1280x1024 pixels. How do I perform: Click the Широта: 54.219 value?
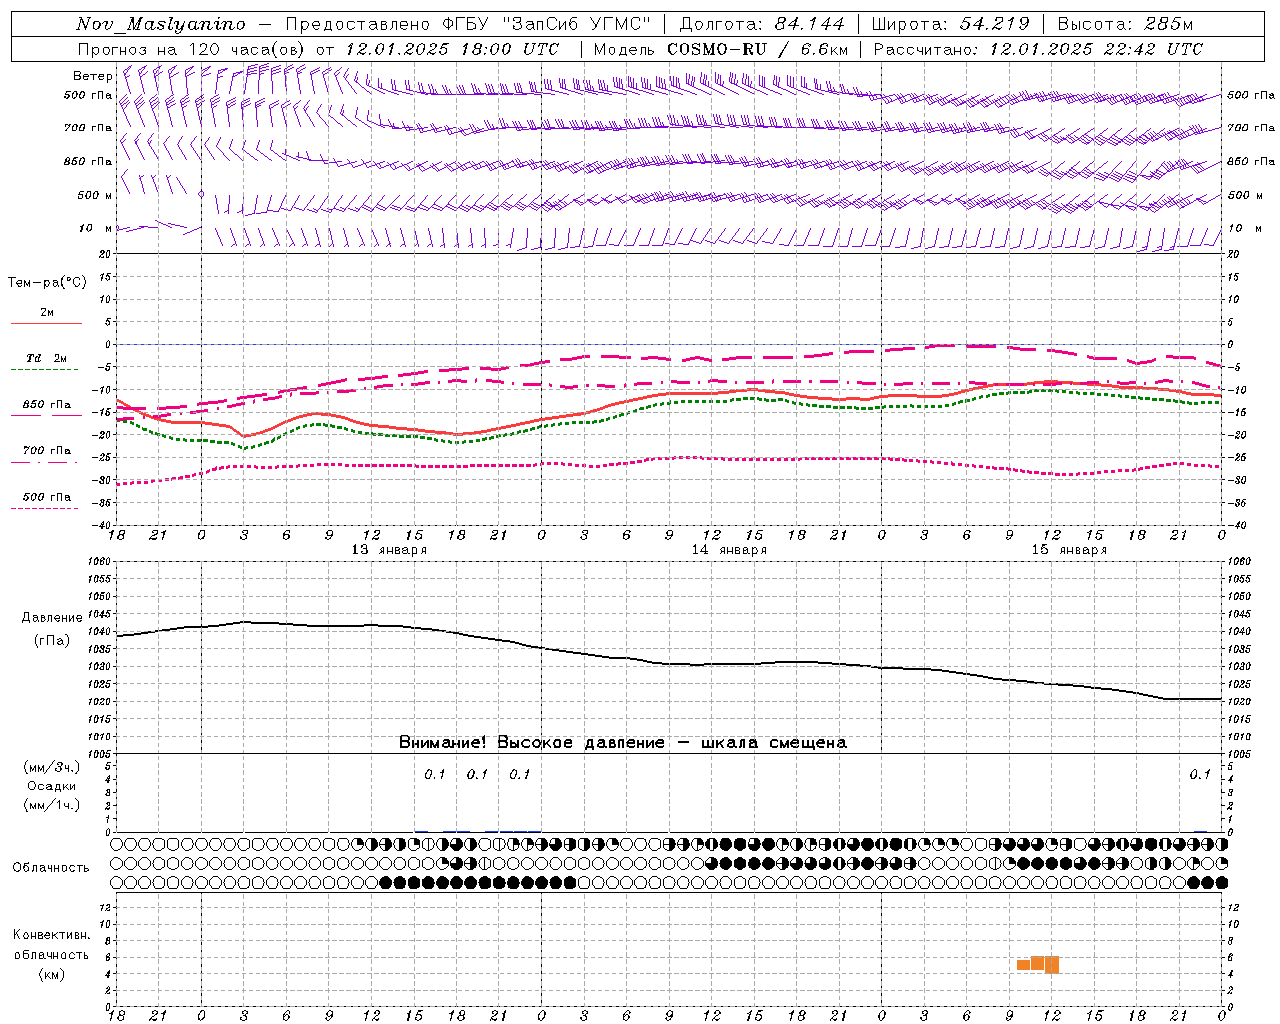950,24
